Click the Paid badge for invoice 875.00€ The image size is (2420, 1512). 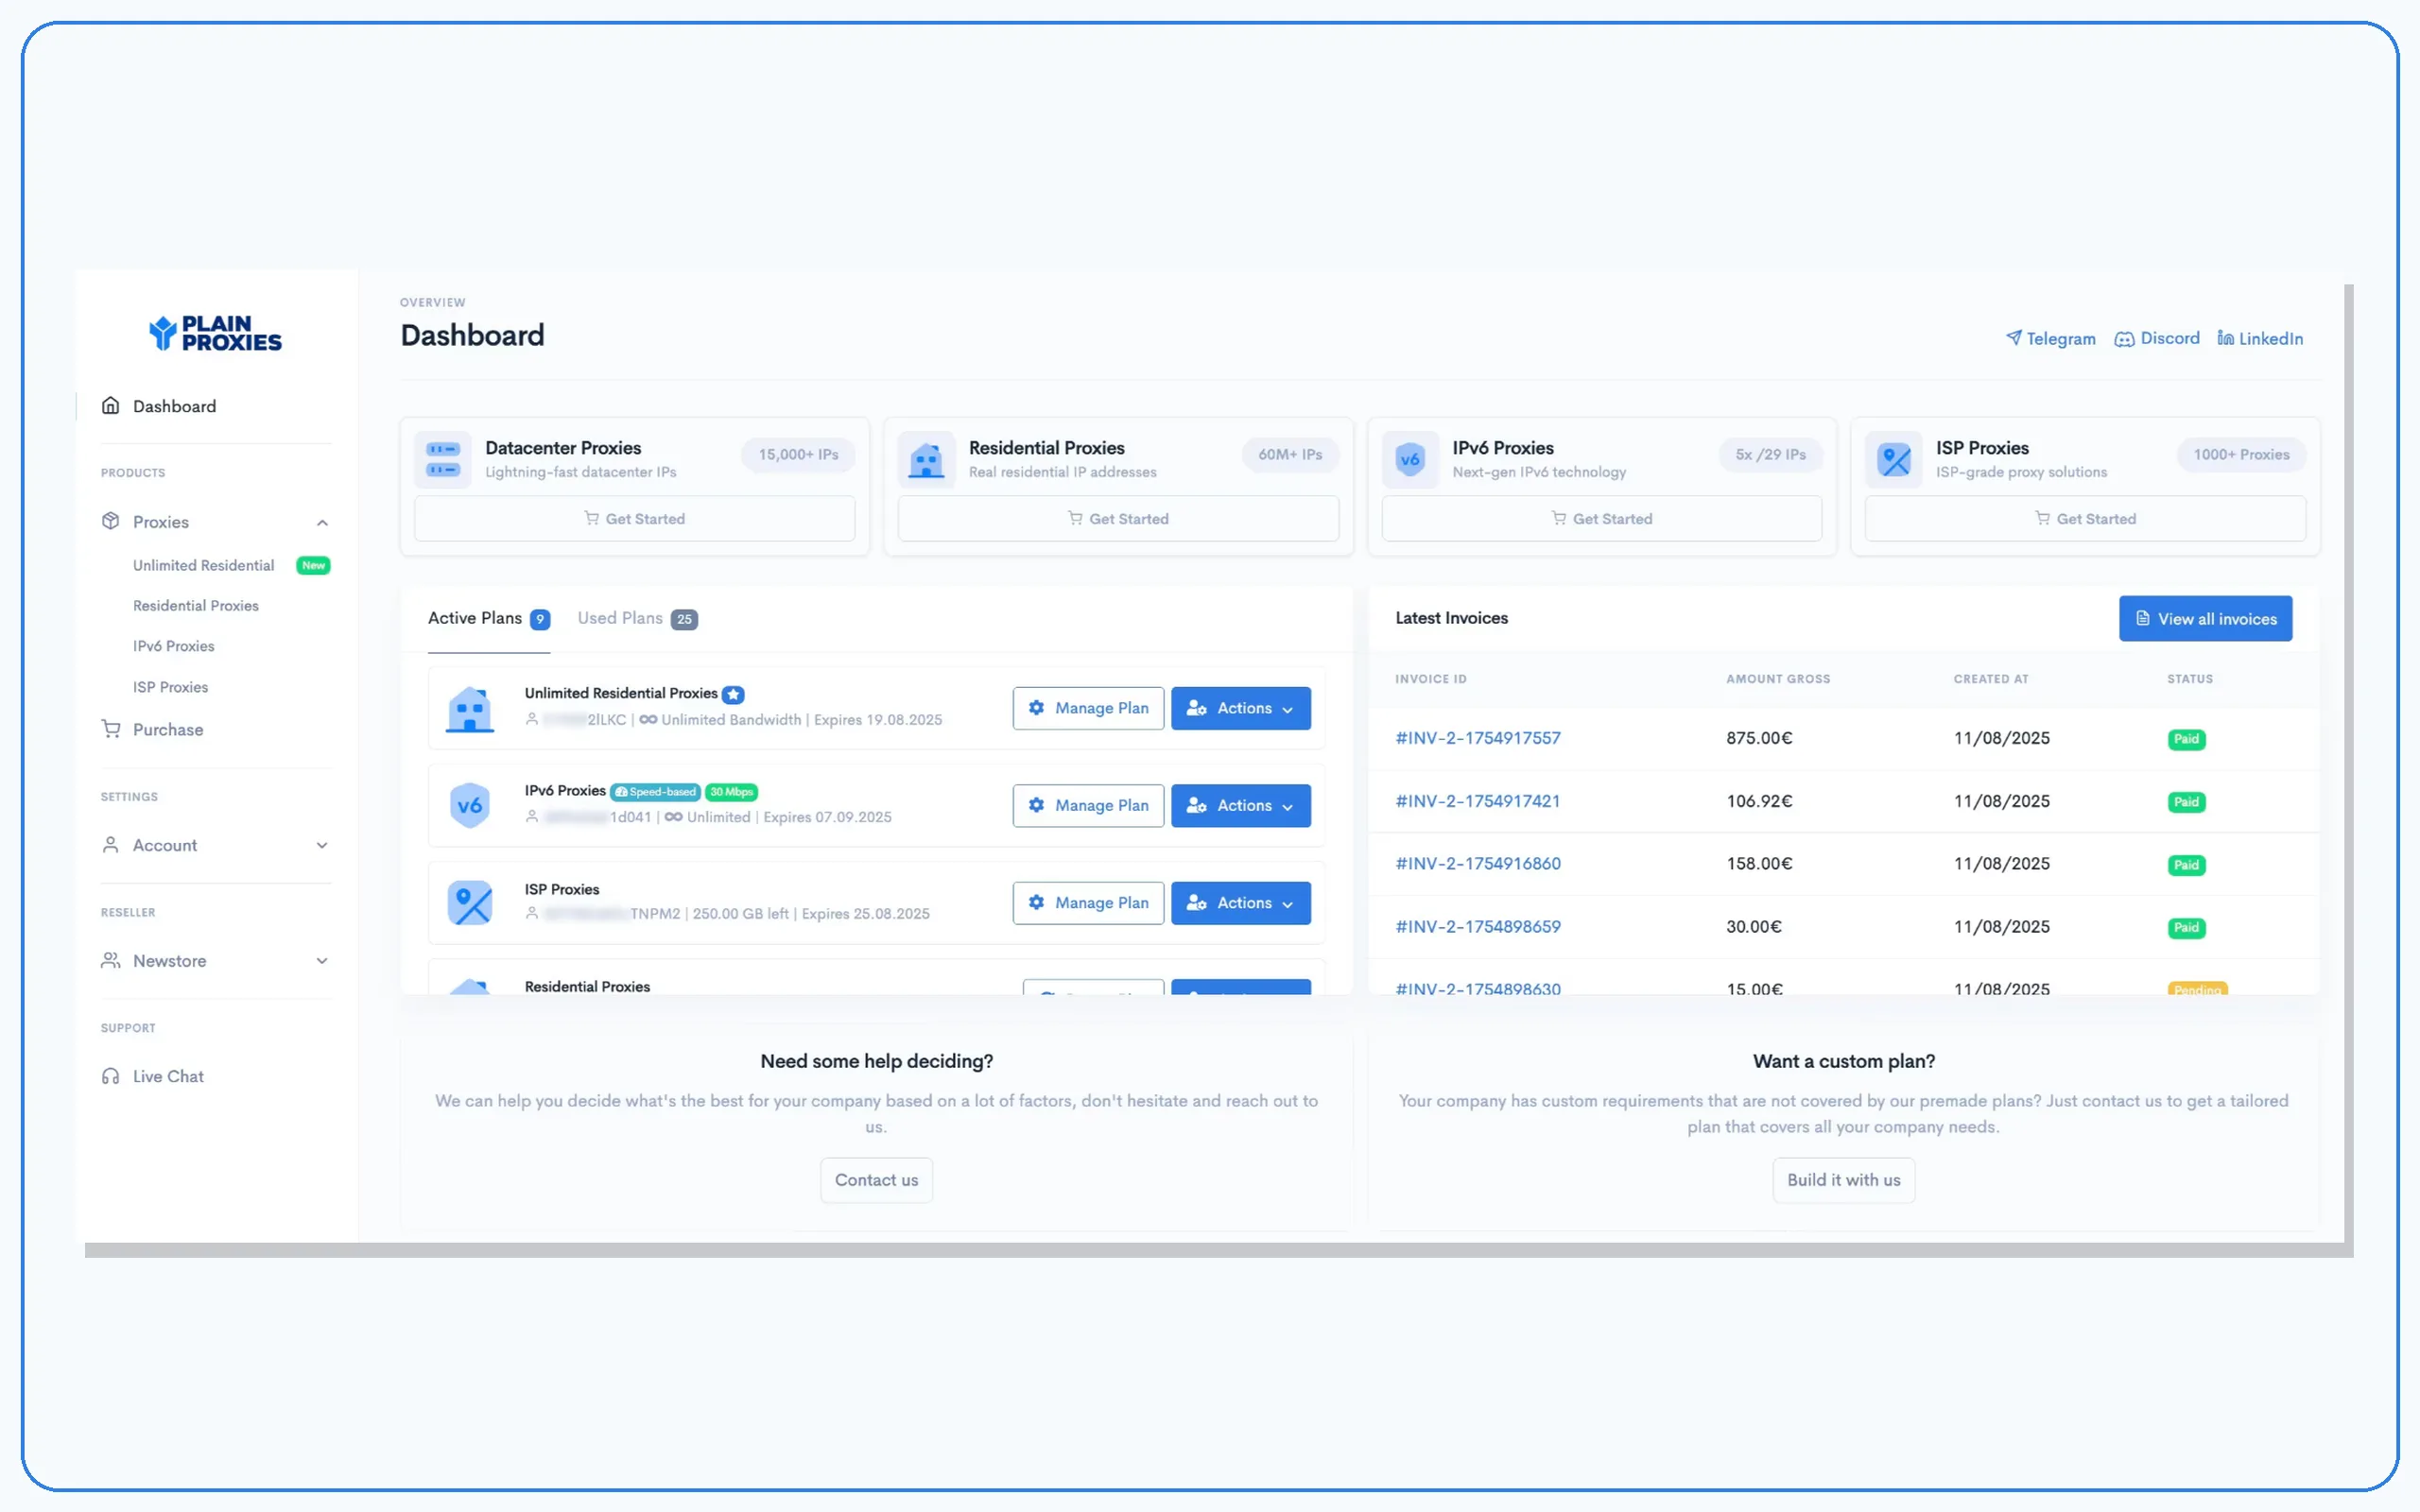pos(2186,739)
